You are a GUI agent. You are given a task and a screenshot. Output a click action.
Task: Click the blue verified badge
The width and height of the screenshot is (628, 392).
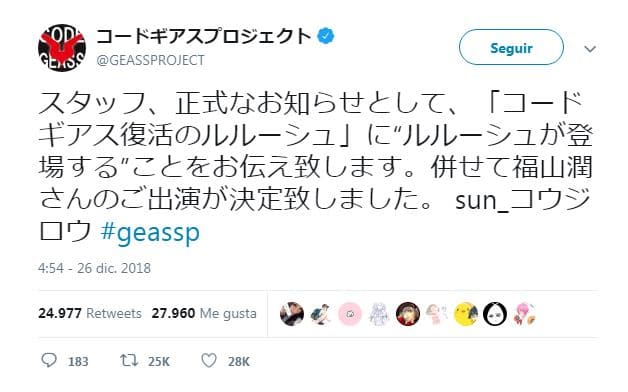[326, 36]
